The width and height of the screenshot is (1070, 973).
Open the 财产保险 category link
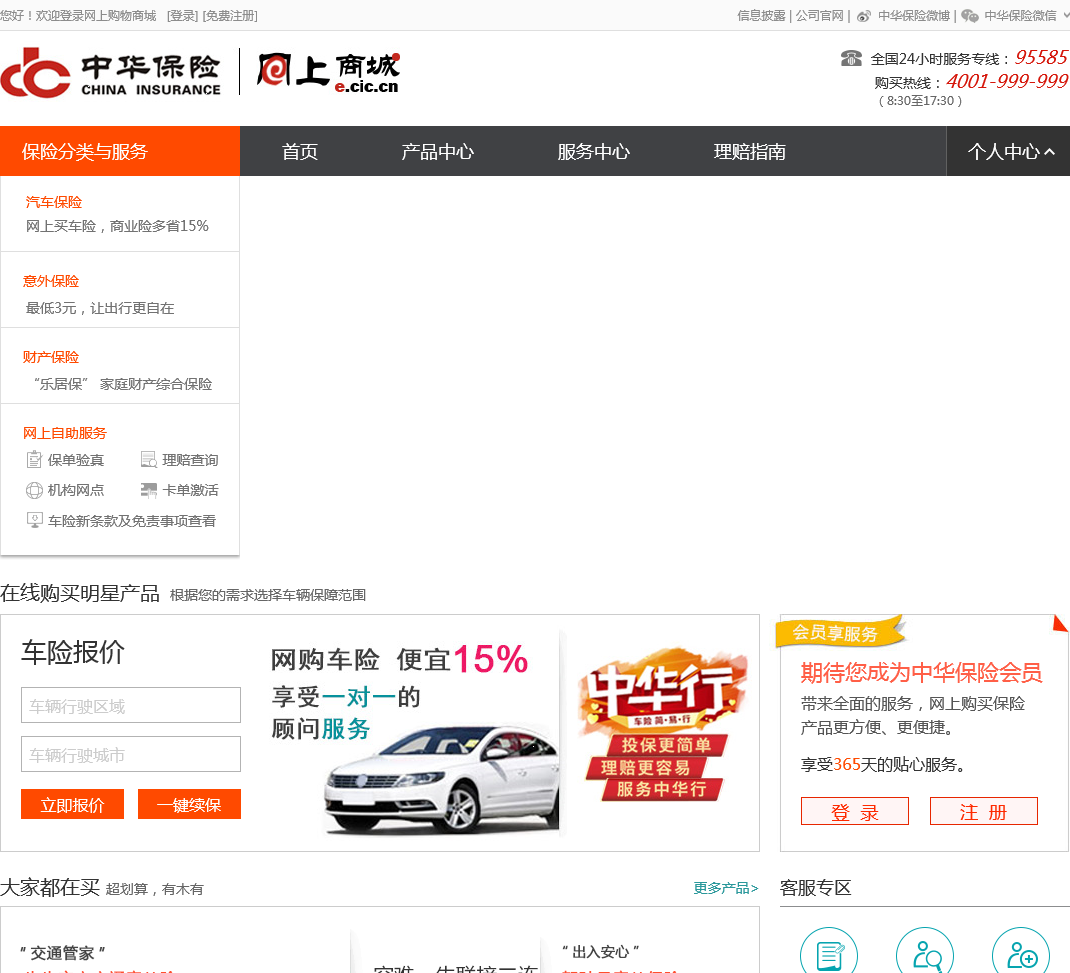pyautogui.click(x=50, y=357)
